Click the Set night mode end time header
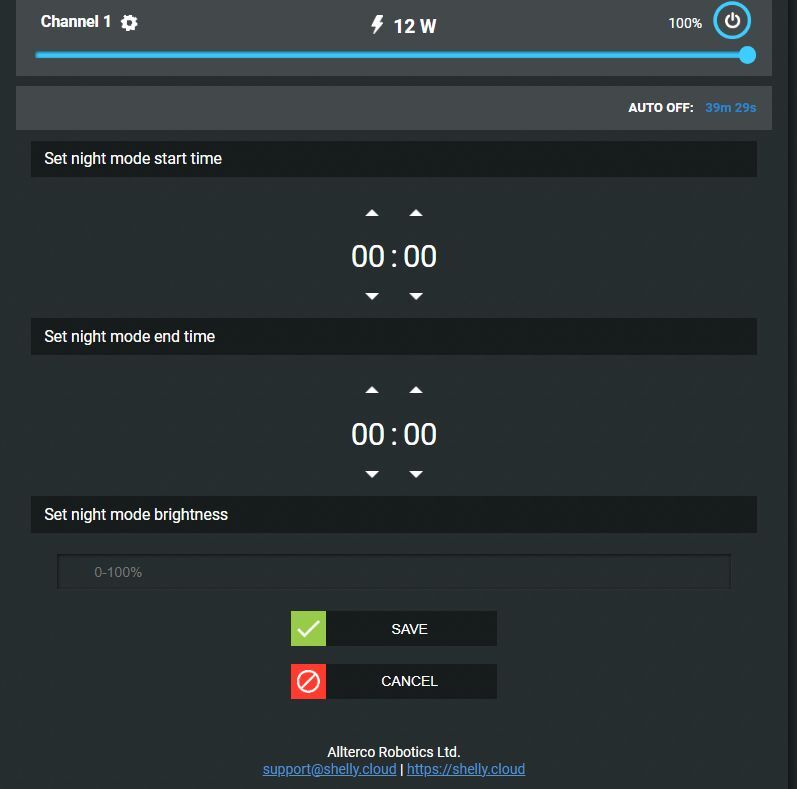Screen dimensions: 797x789 [x=394, y=337]
